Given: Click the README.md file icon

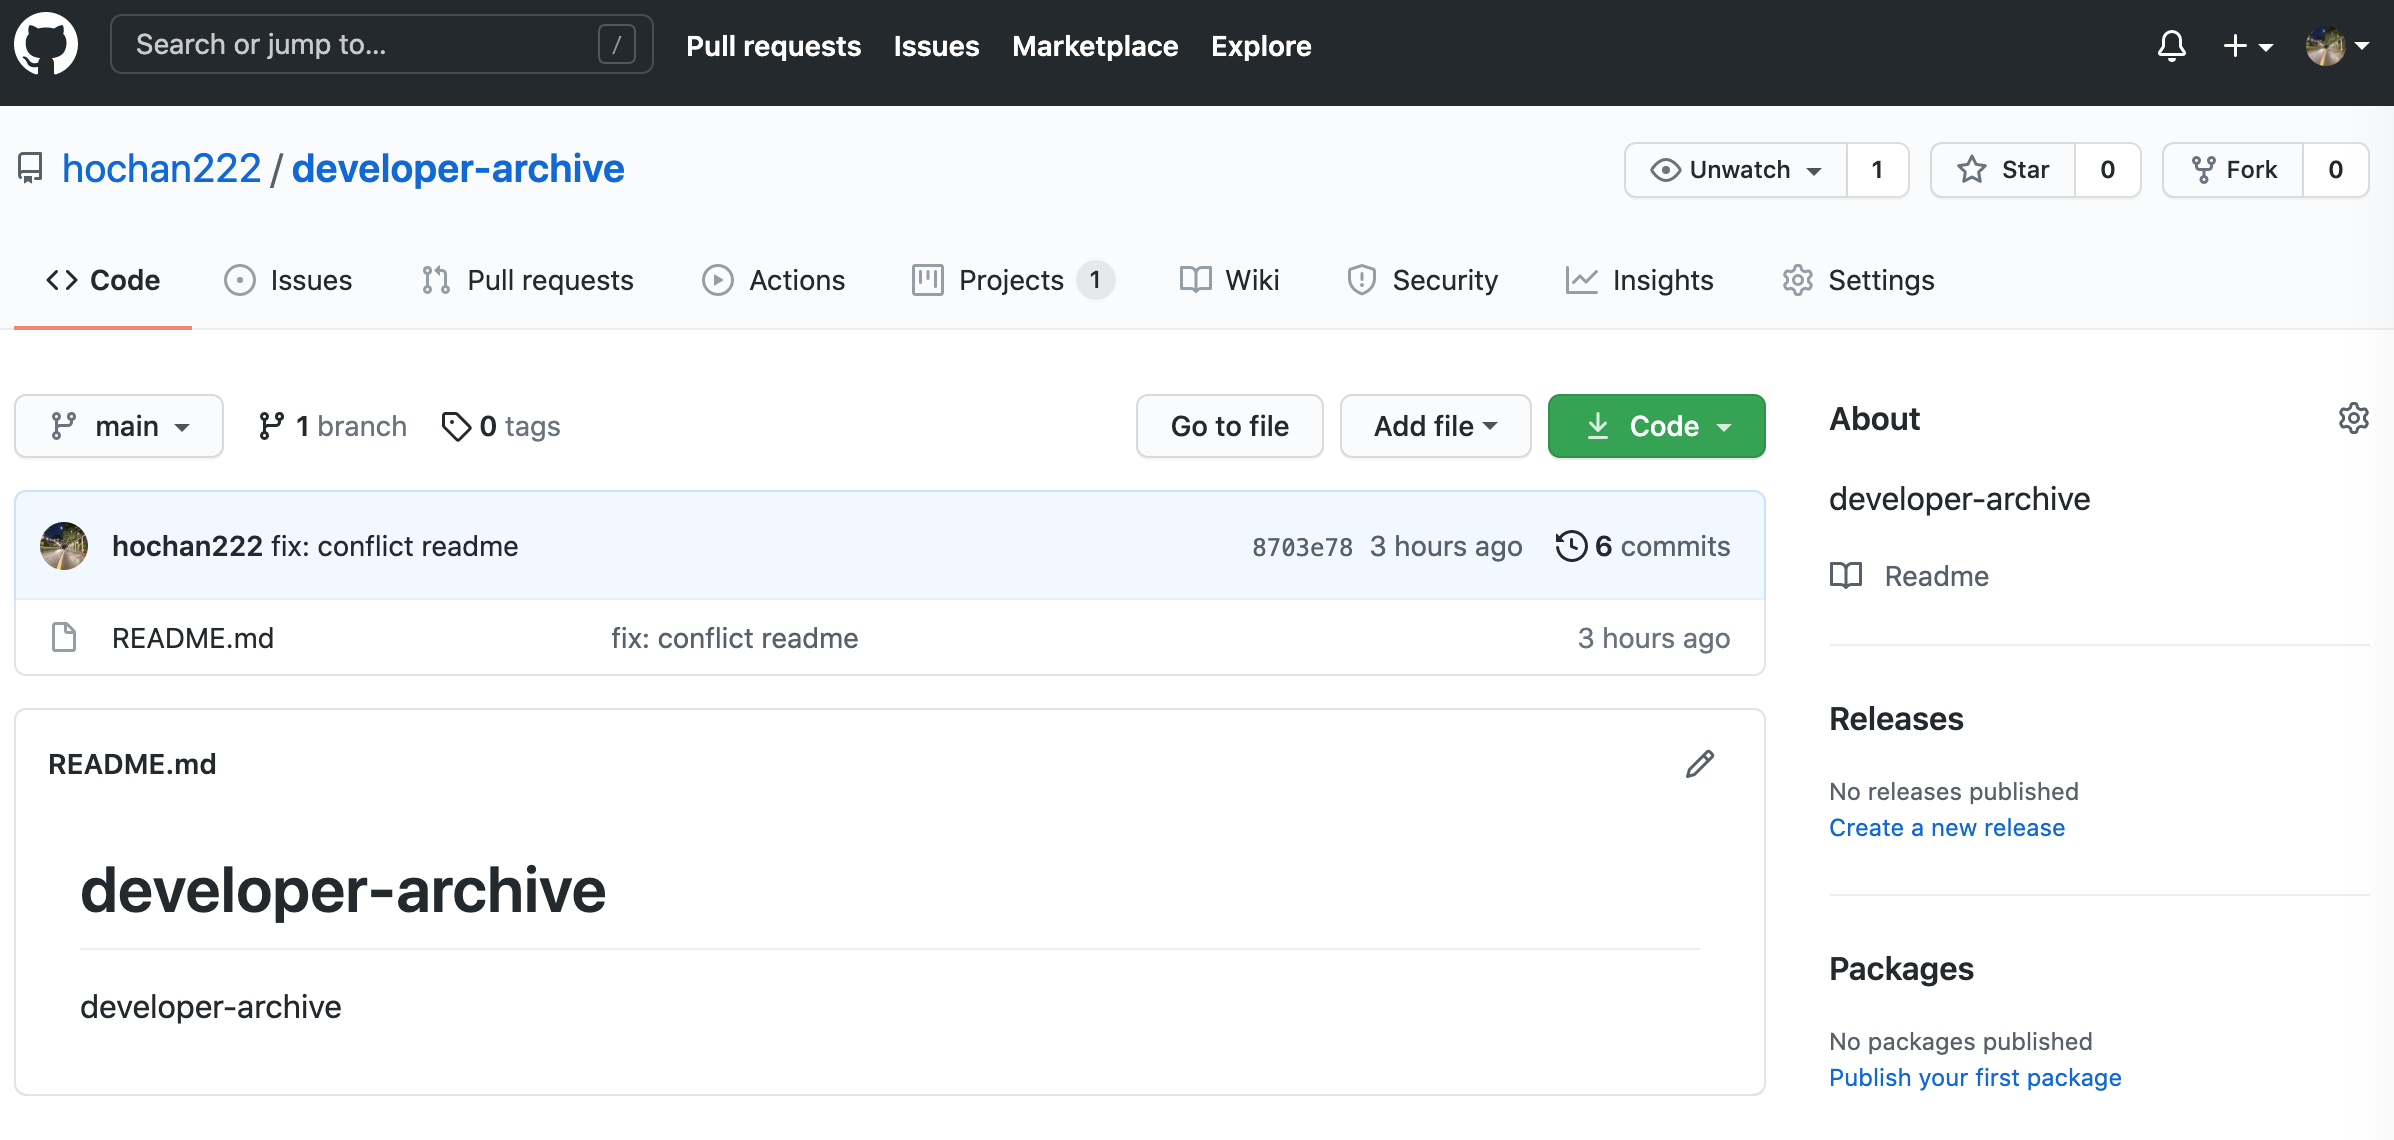Looking at the screenshot, I should pyautogui.click(x=64, y=638).
